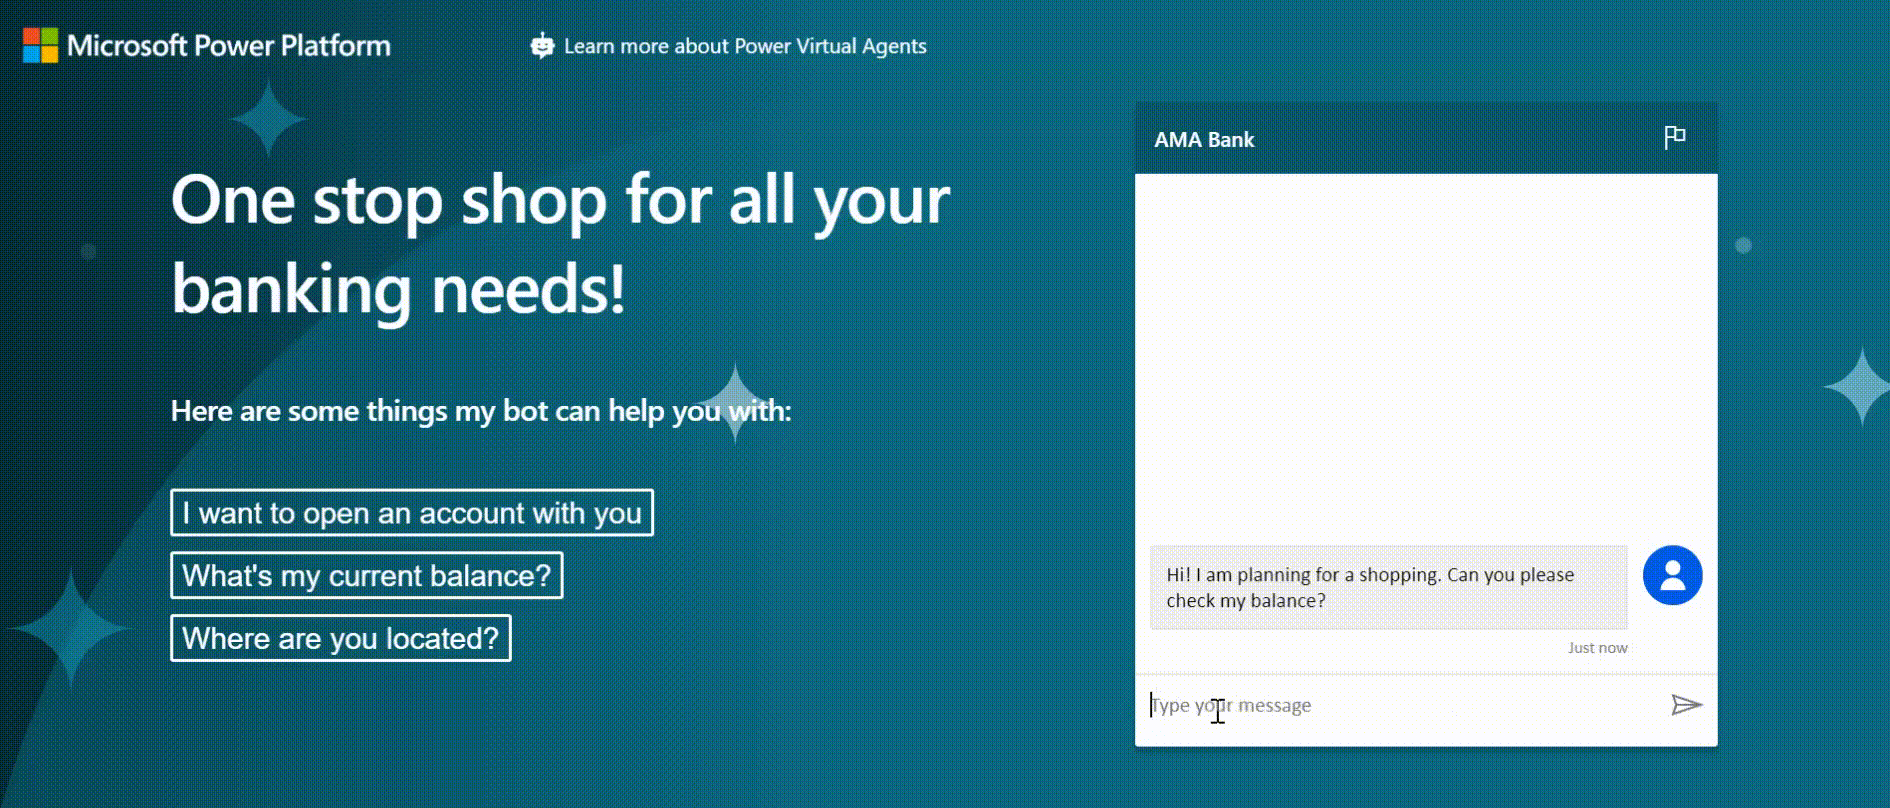Viewport: 1890px width, 808px height.
Task: Click the AMA Bank chat title
Action: [x=1203, y=140]
